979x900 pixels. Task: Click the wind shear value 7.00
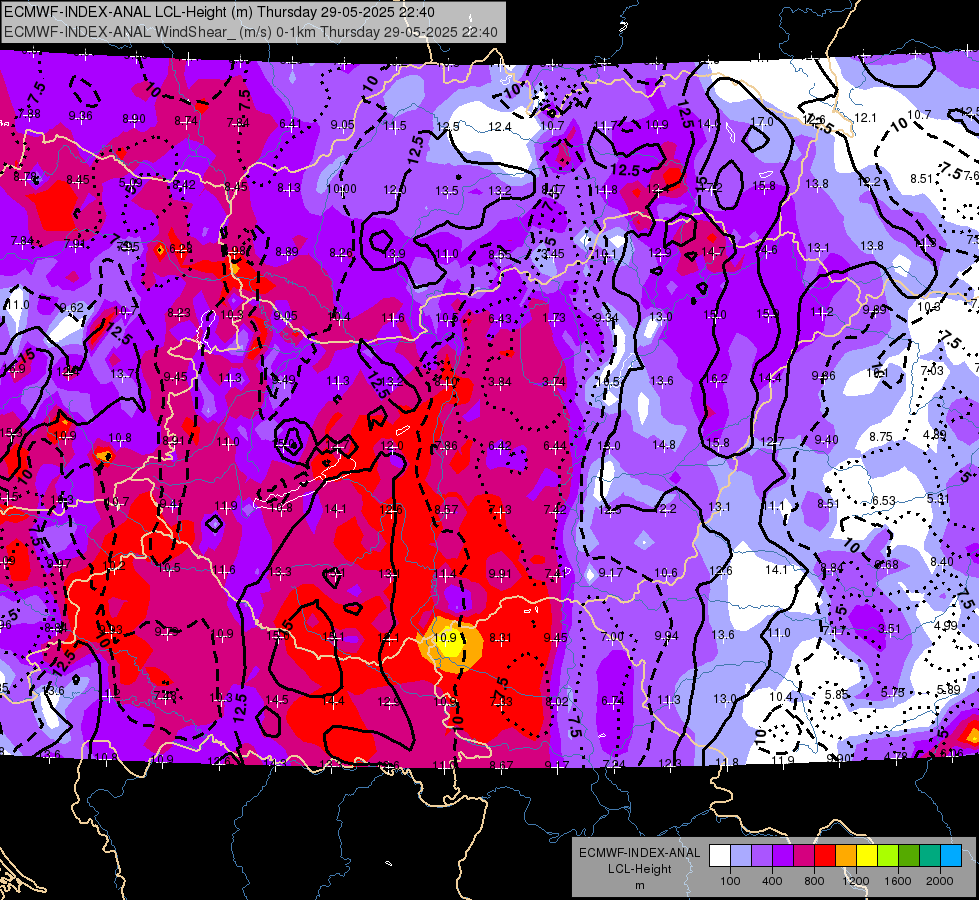(612, 636)
